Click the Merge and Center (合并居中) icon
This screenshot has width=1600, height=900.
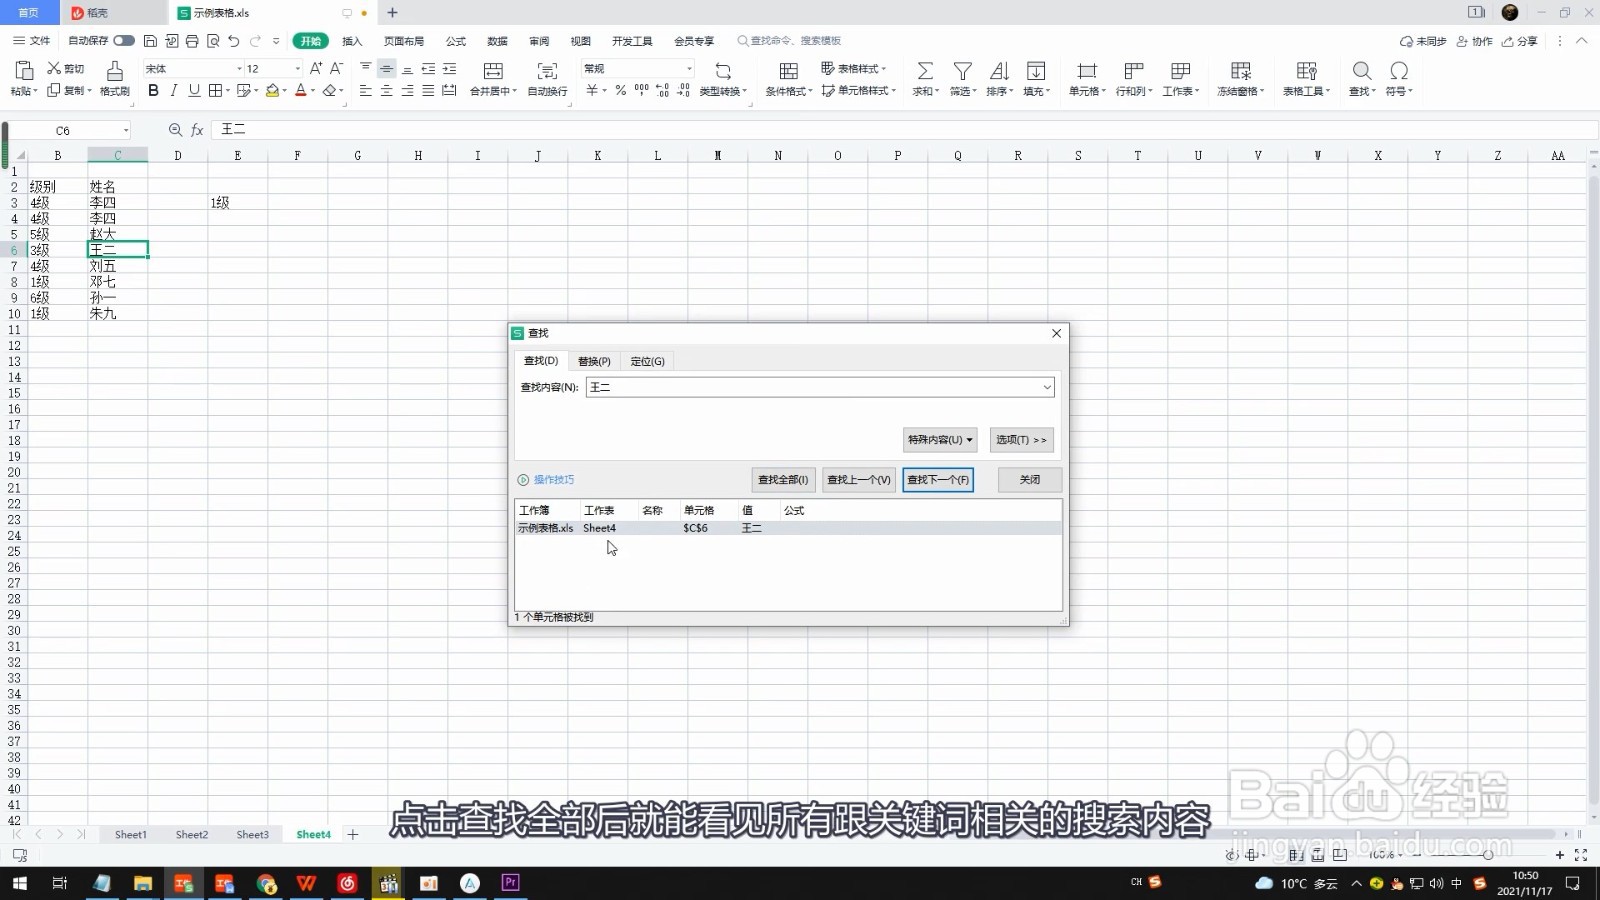(x=493, y=71)
